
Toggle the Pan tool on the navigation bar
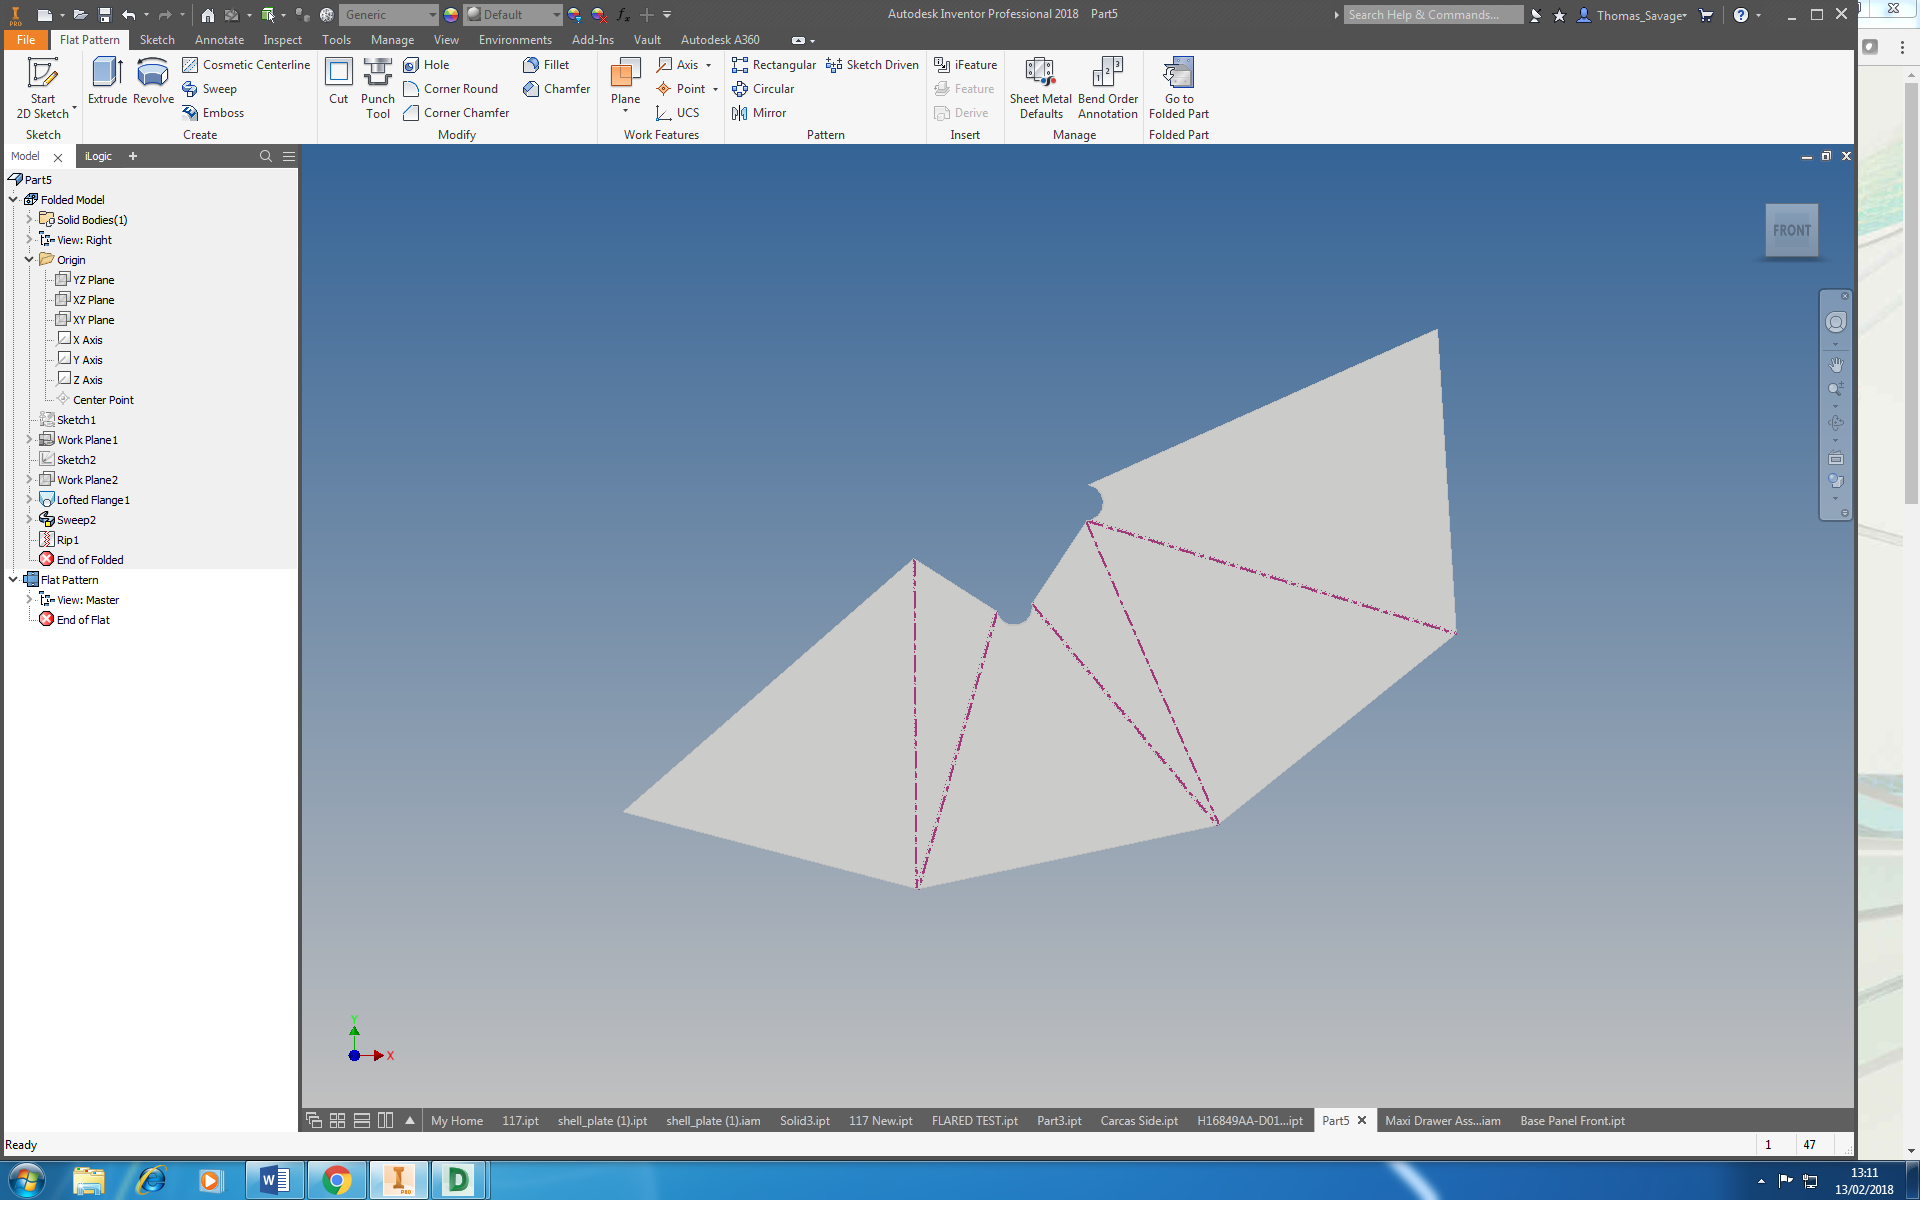coord(1837,364)
